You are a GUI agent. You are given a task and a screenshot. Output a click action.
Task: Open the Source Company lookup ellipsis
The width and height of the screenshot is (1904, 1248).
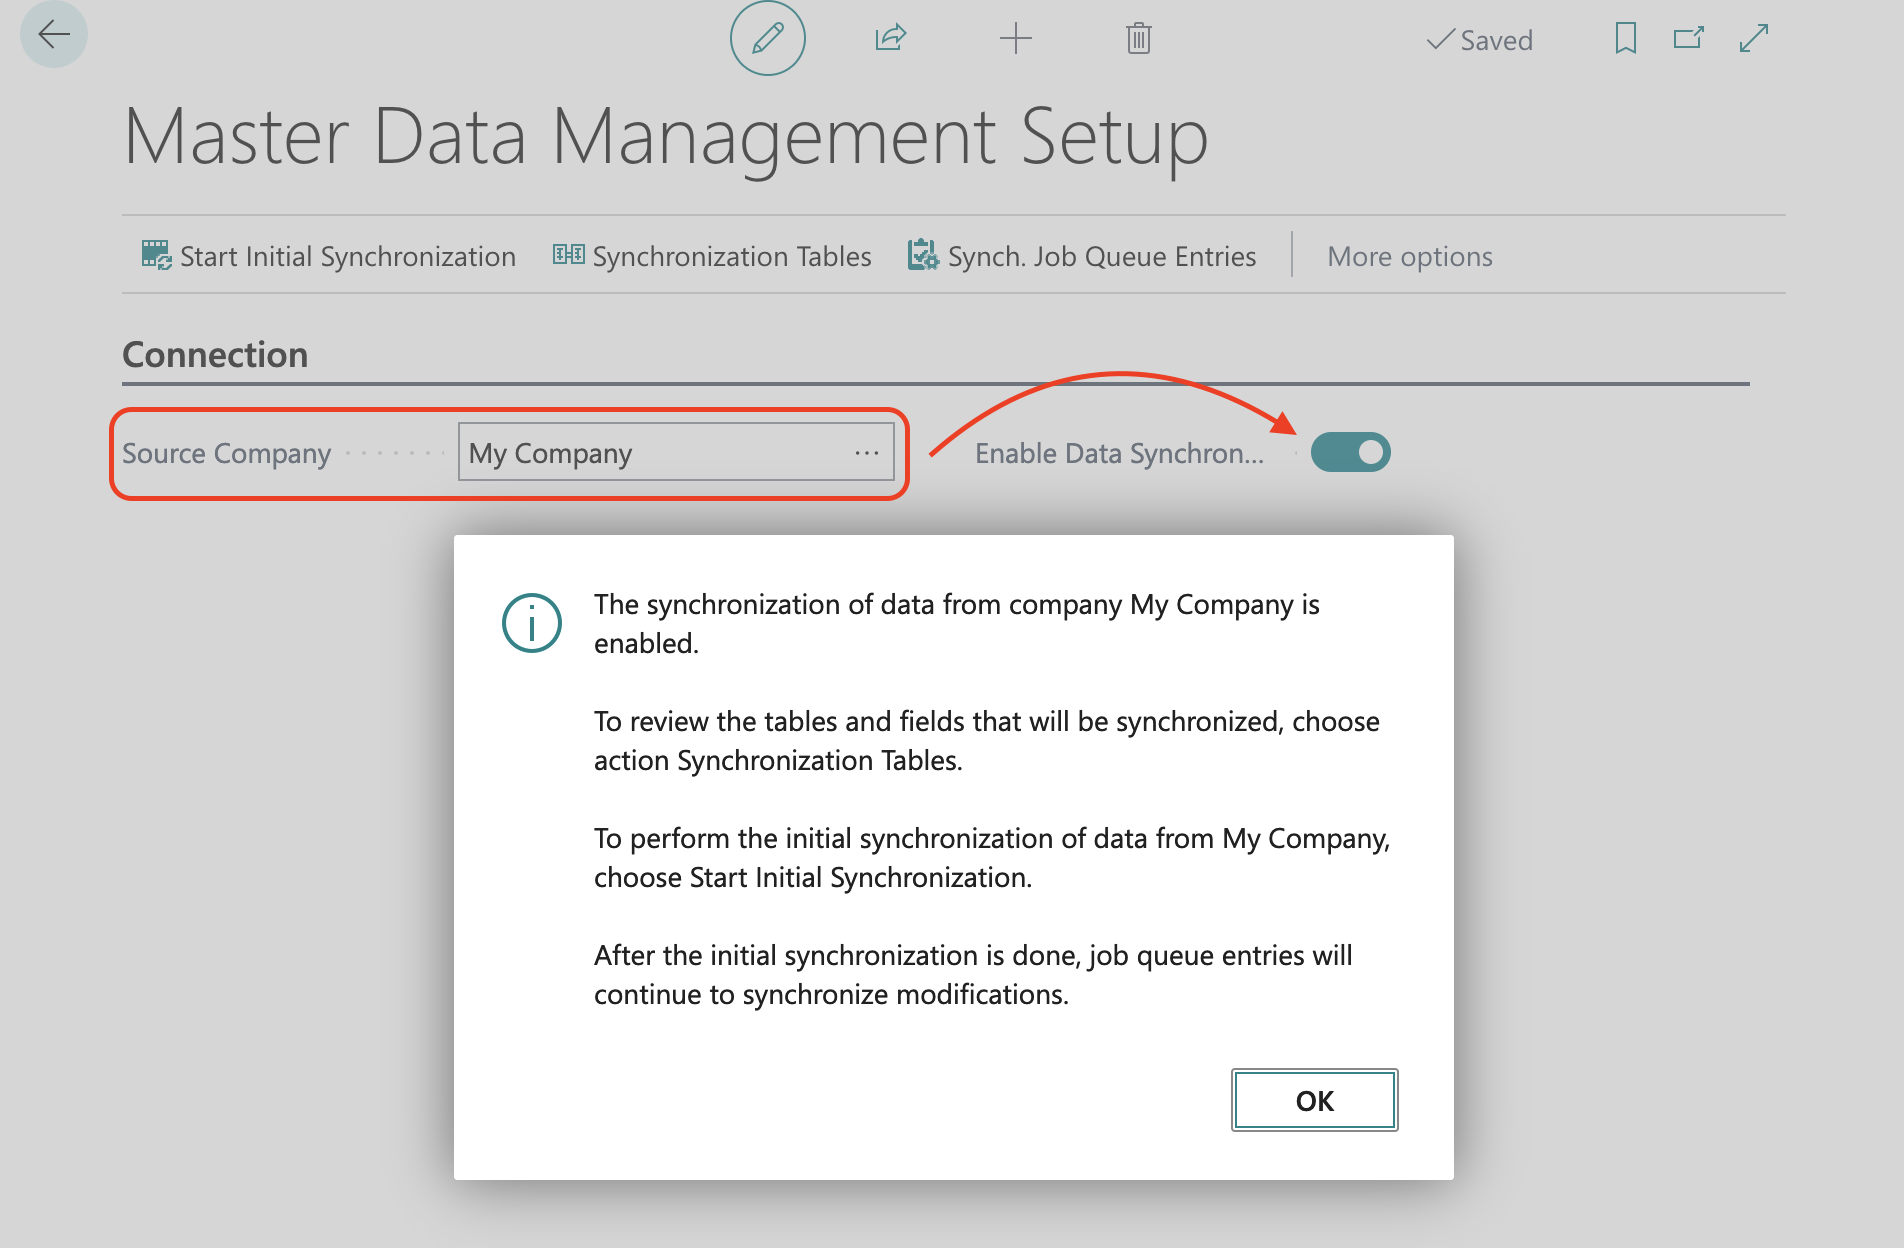[866, 453]
